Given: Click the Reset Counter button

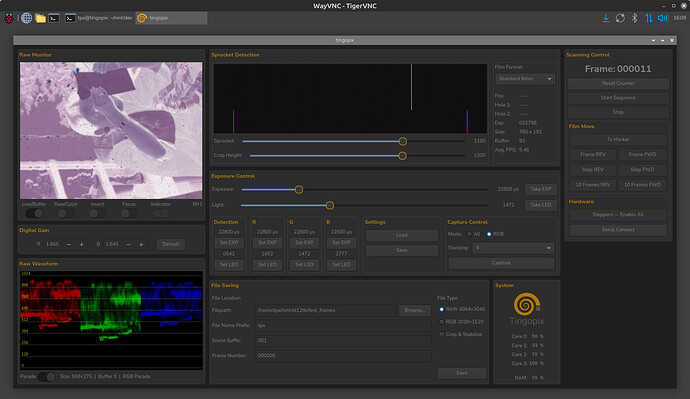Looking at the screenshot, I should (618, 84).
